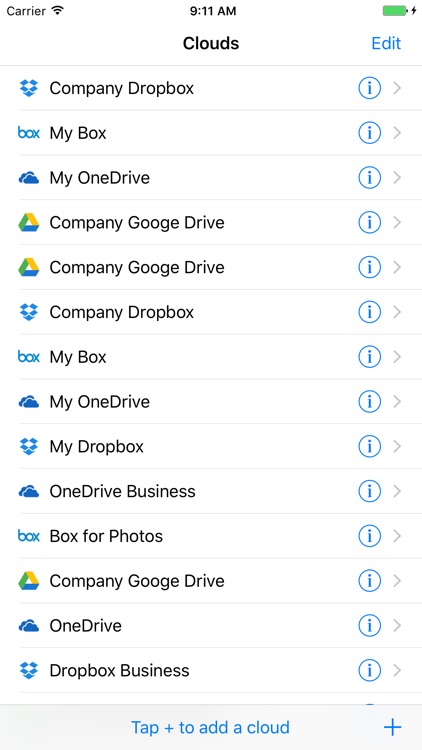The width and height of the screenshot is (422, 750).
Task: Show info for the topmost Company Dropbox entry
Action: (x=369, y=88)
